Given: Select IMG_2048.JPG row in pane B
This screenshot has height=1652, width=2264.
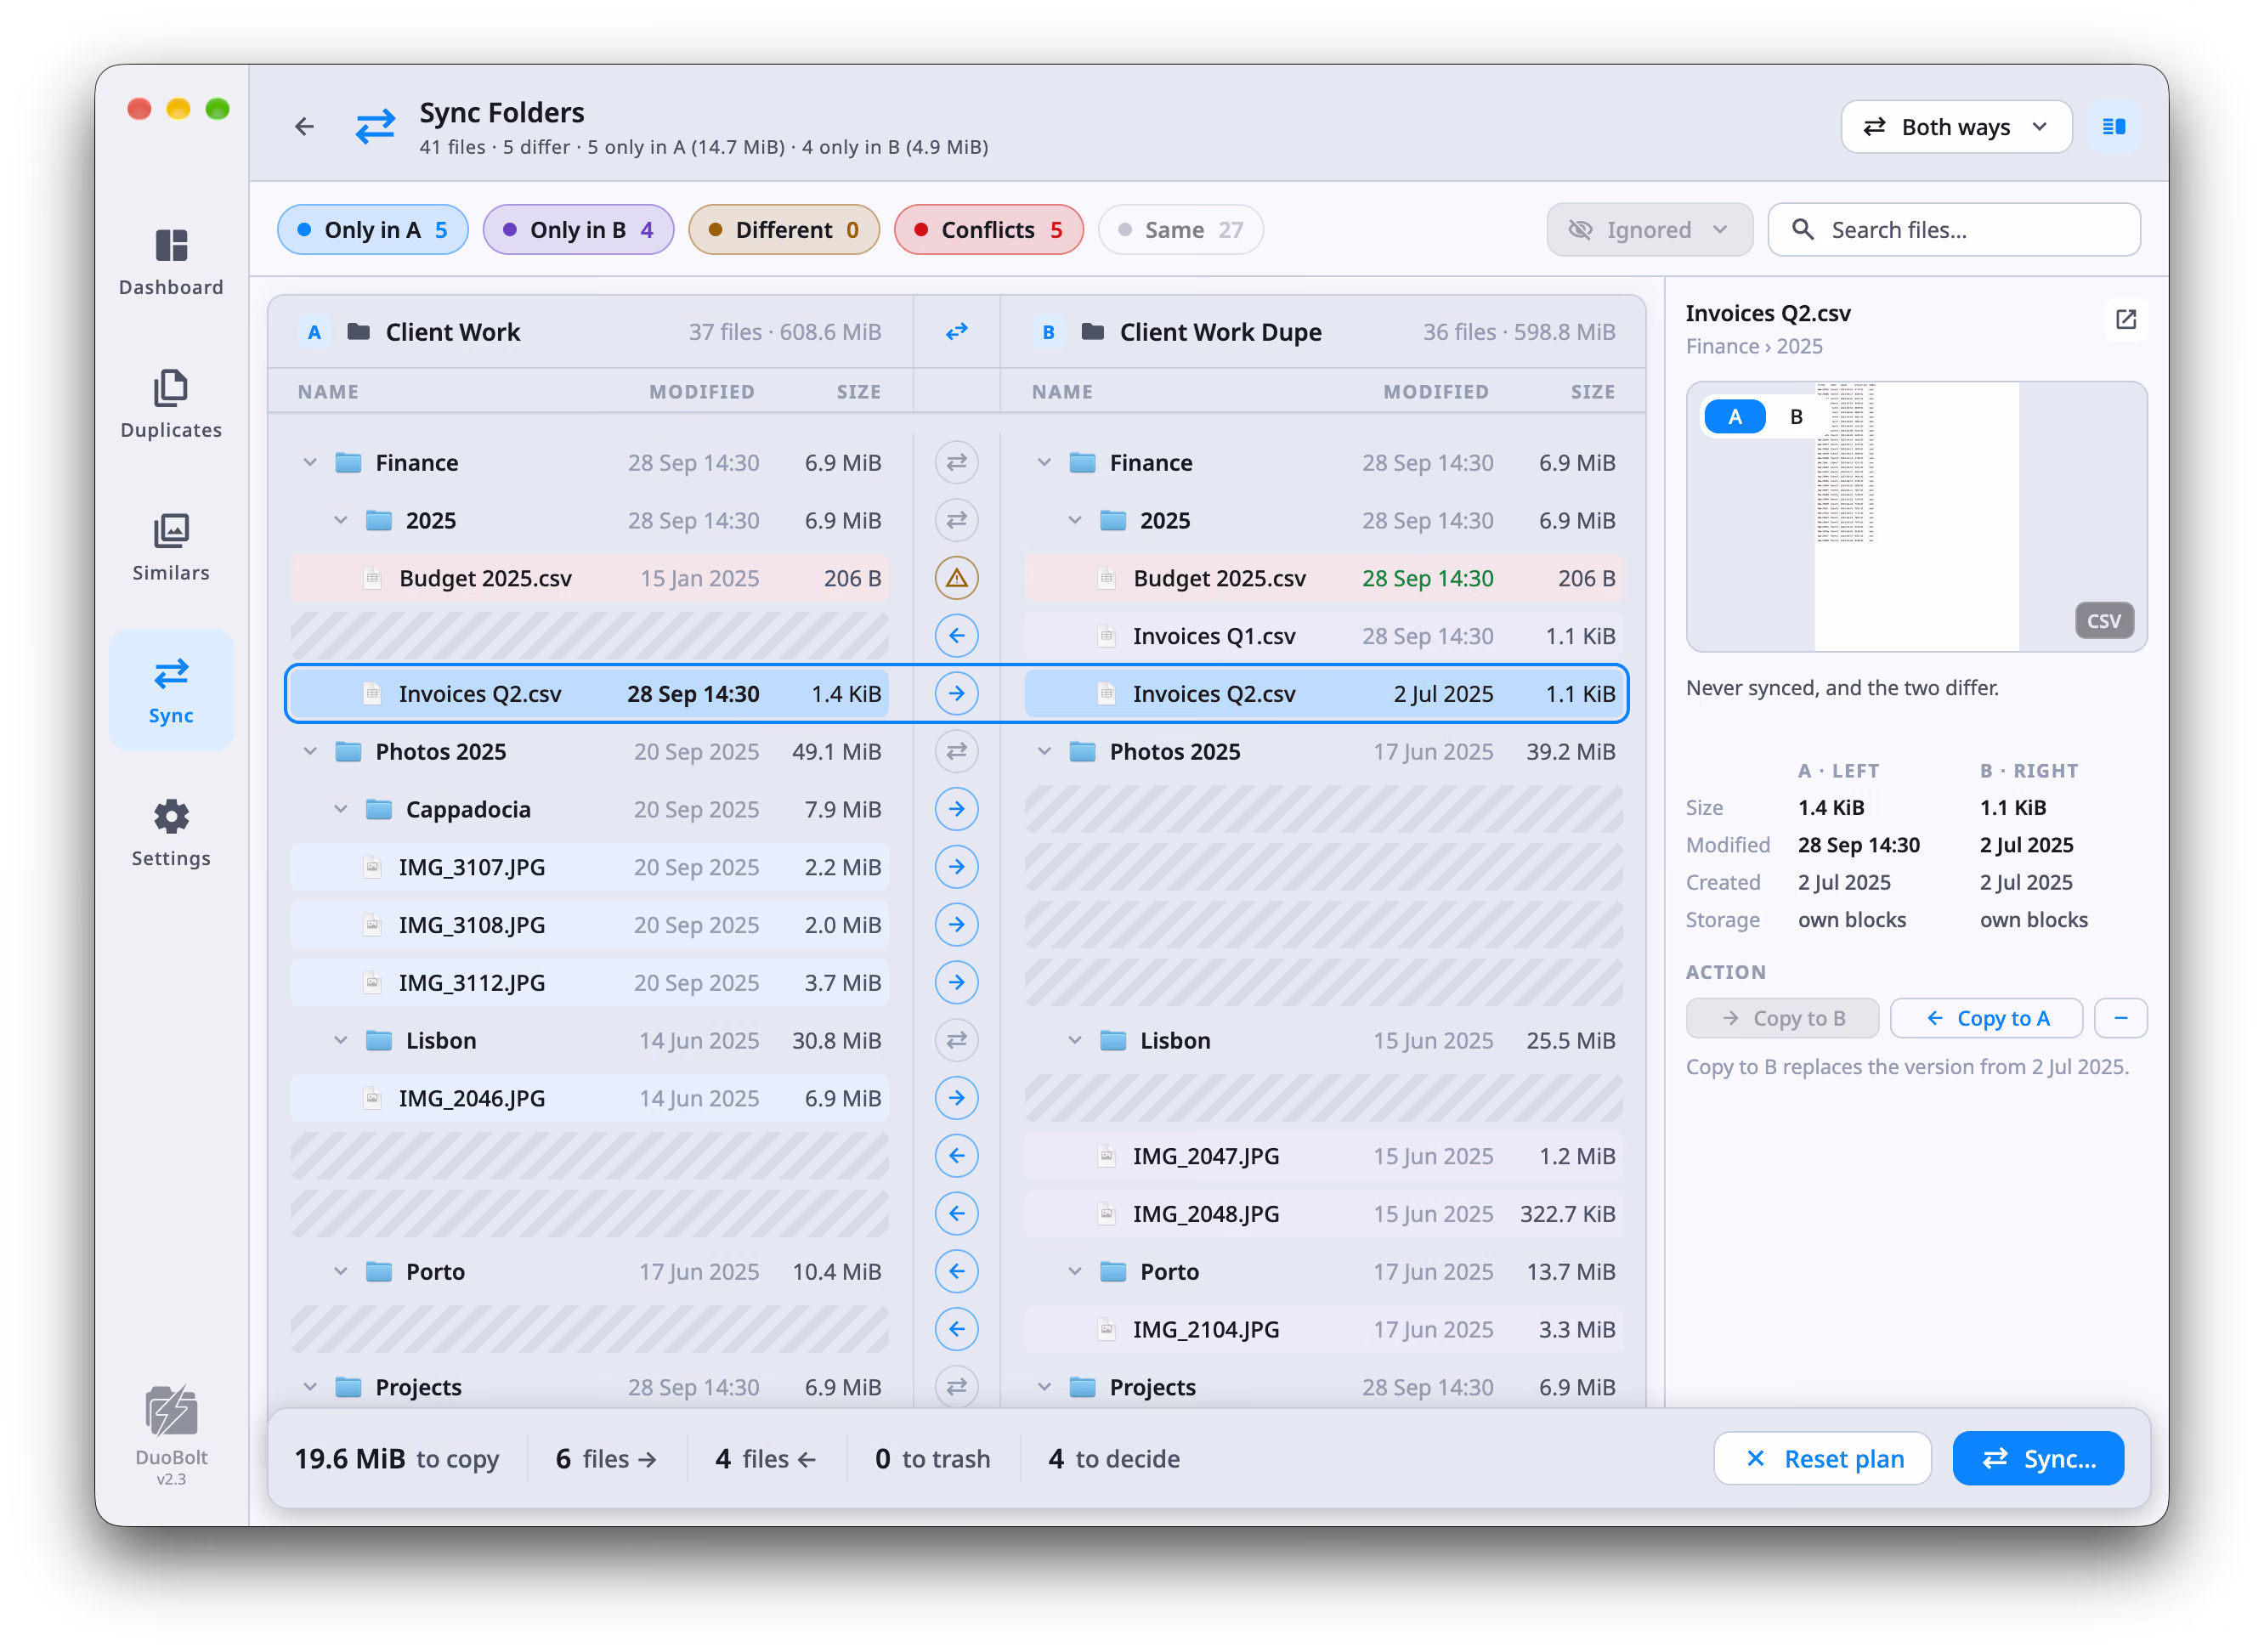Looking at the screenshot, I should [x=1323, y=1214].
